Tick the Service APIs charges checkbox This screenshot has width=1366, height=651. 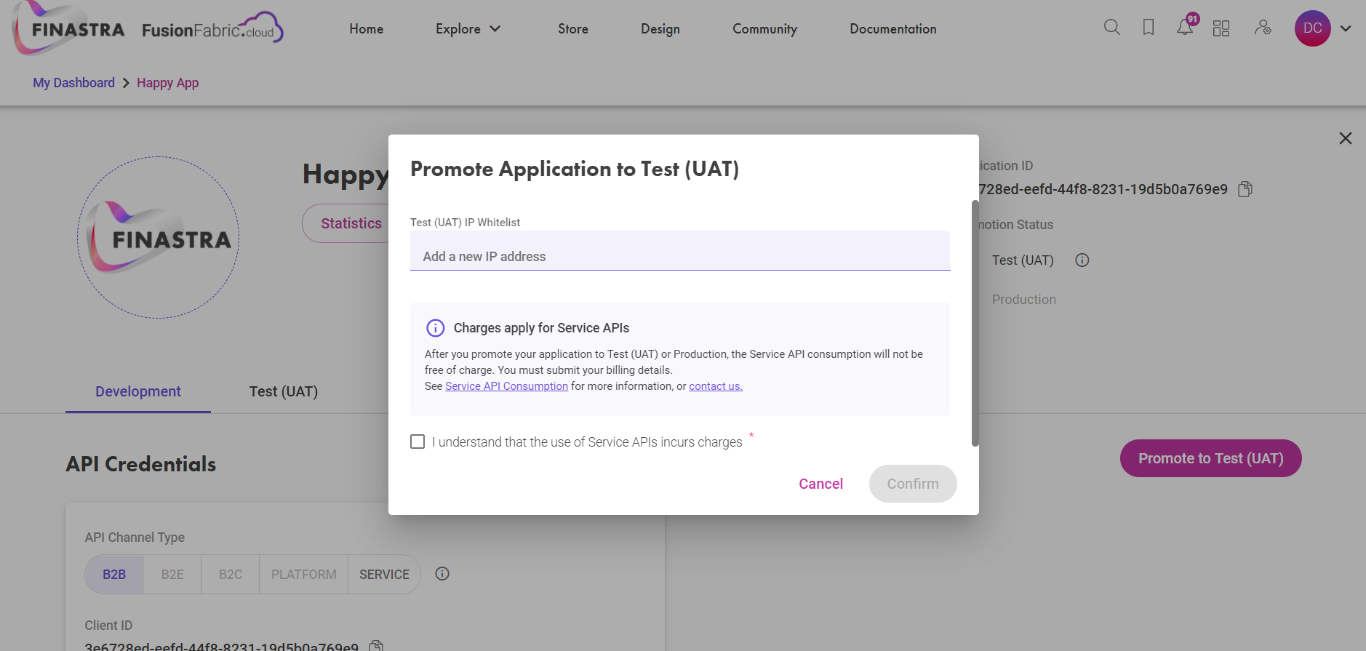tap(418, 441)
